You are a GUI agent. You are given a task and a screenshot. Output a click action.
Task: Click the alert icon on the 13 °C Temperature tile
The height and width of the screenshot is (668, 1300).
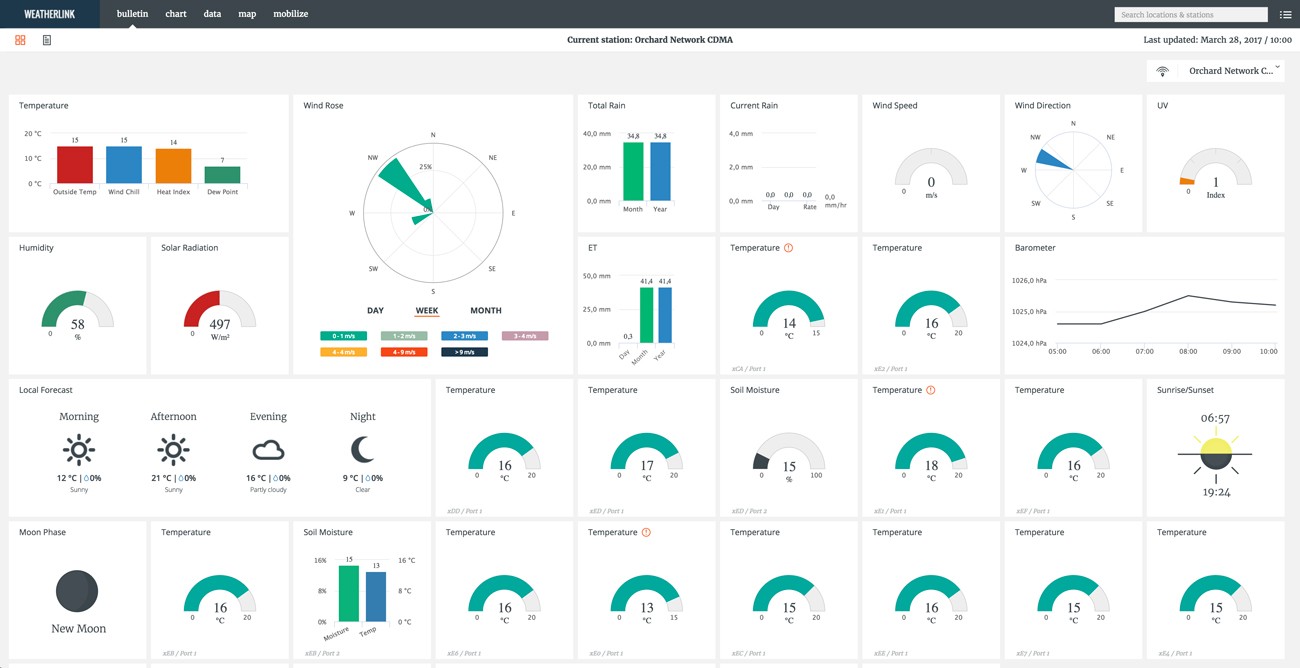pos(646,532)
